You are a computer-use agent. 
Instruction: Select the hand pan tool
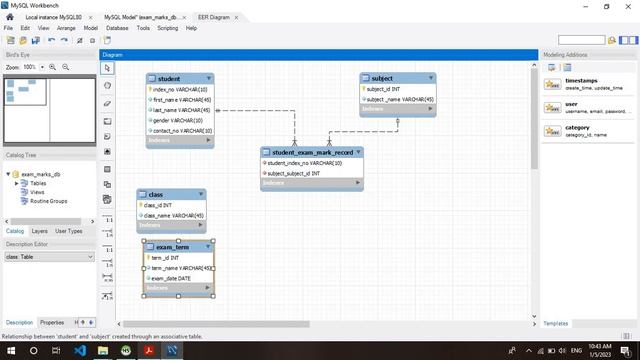coord(107,86)
